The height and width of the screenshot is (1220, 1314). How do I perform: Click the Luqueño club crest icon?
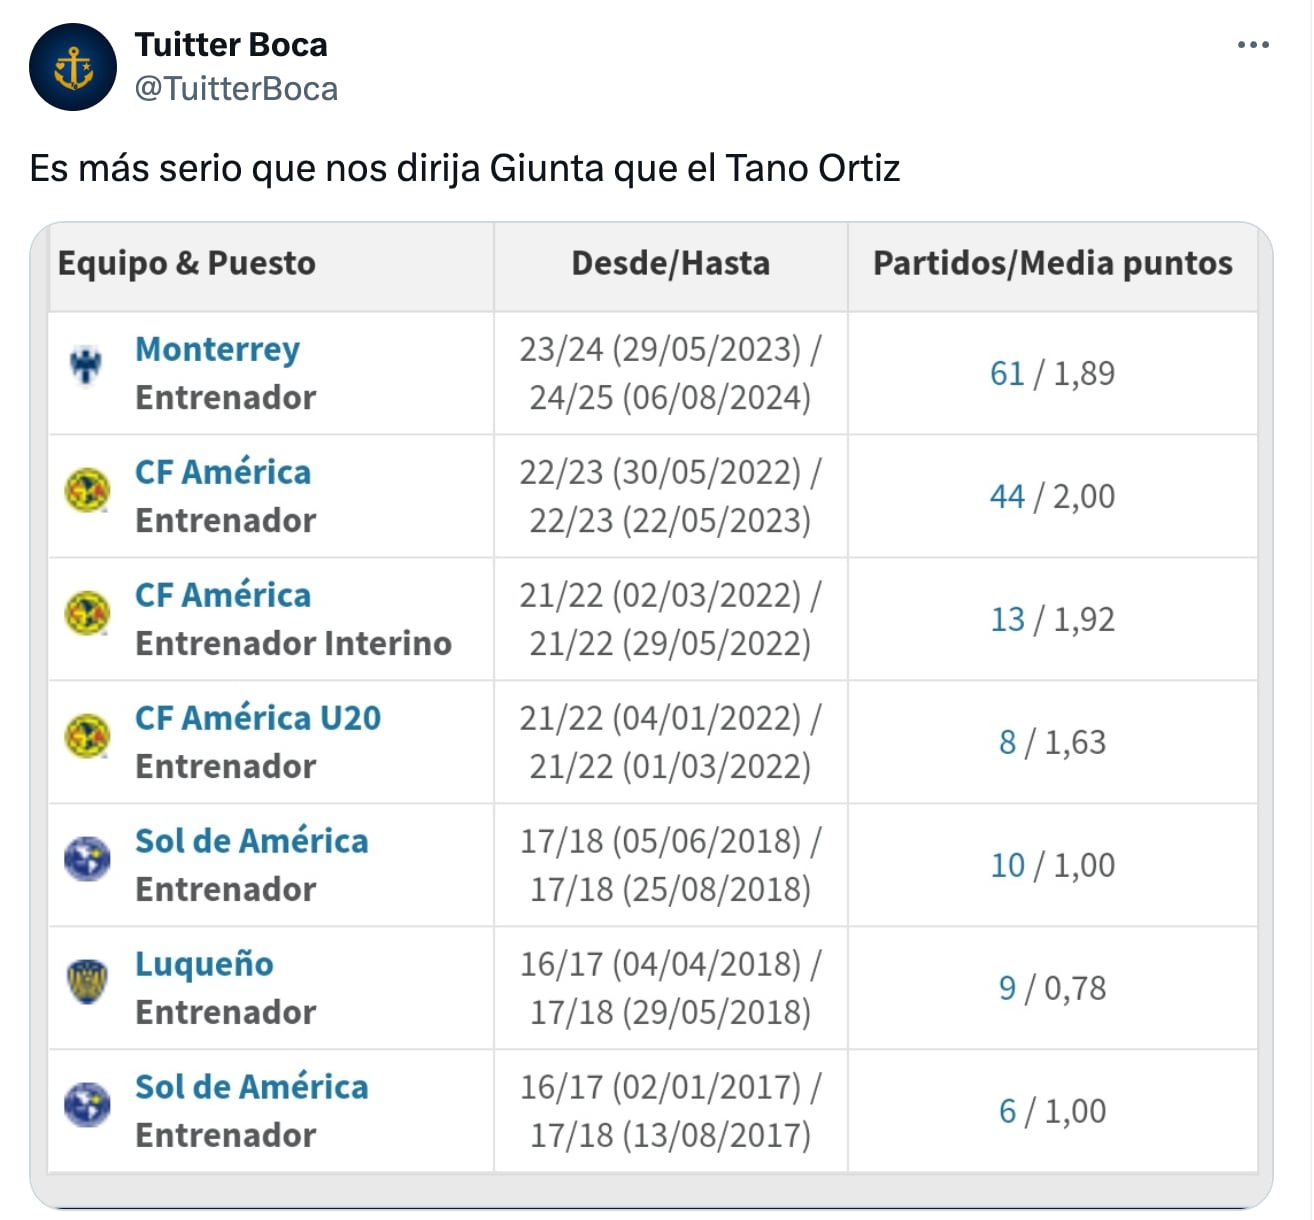click(x=87, y=981)
